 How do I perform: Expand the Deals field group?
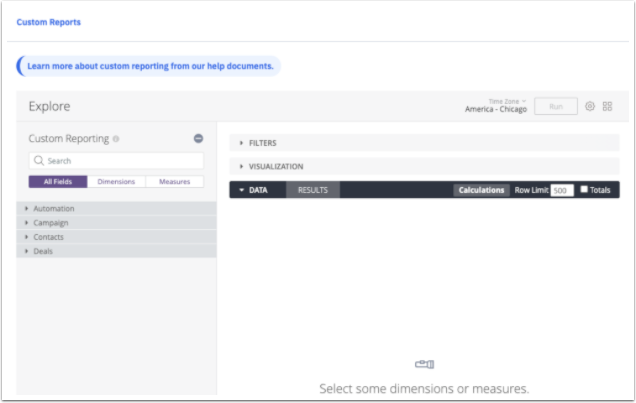pyautogui.click(x=43, y=251)
